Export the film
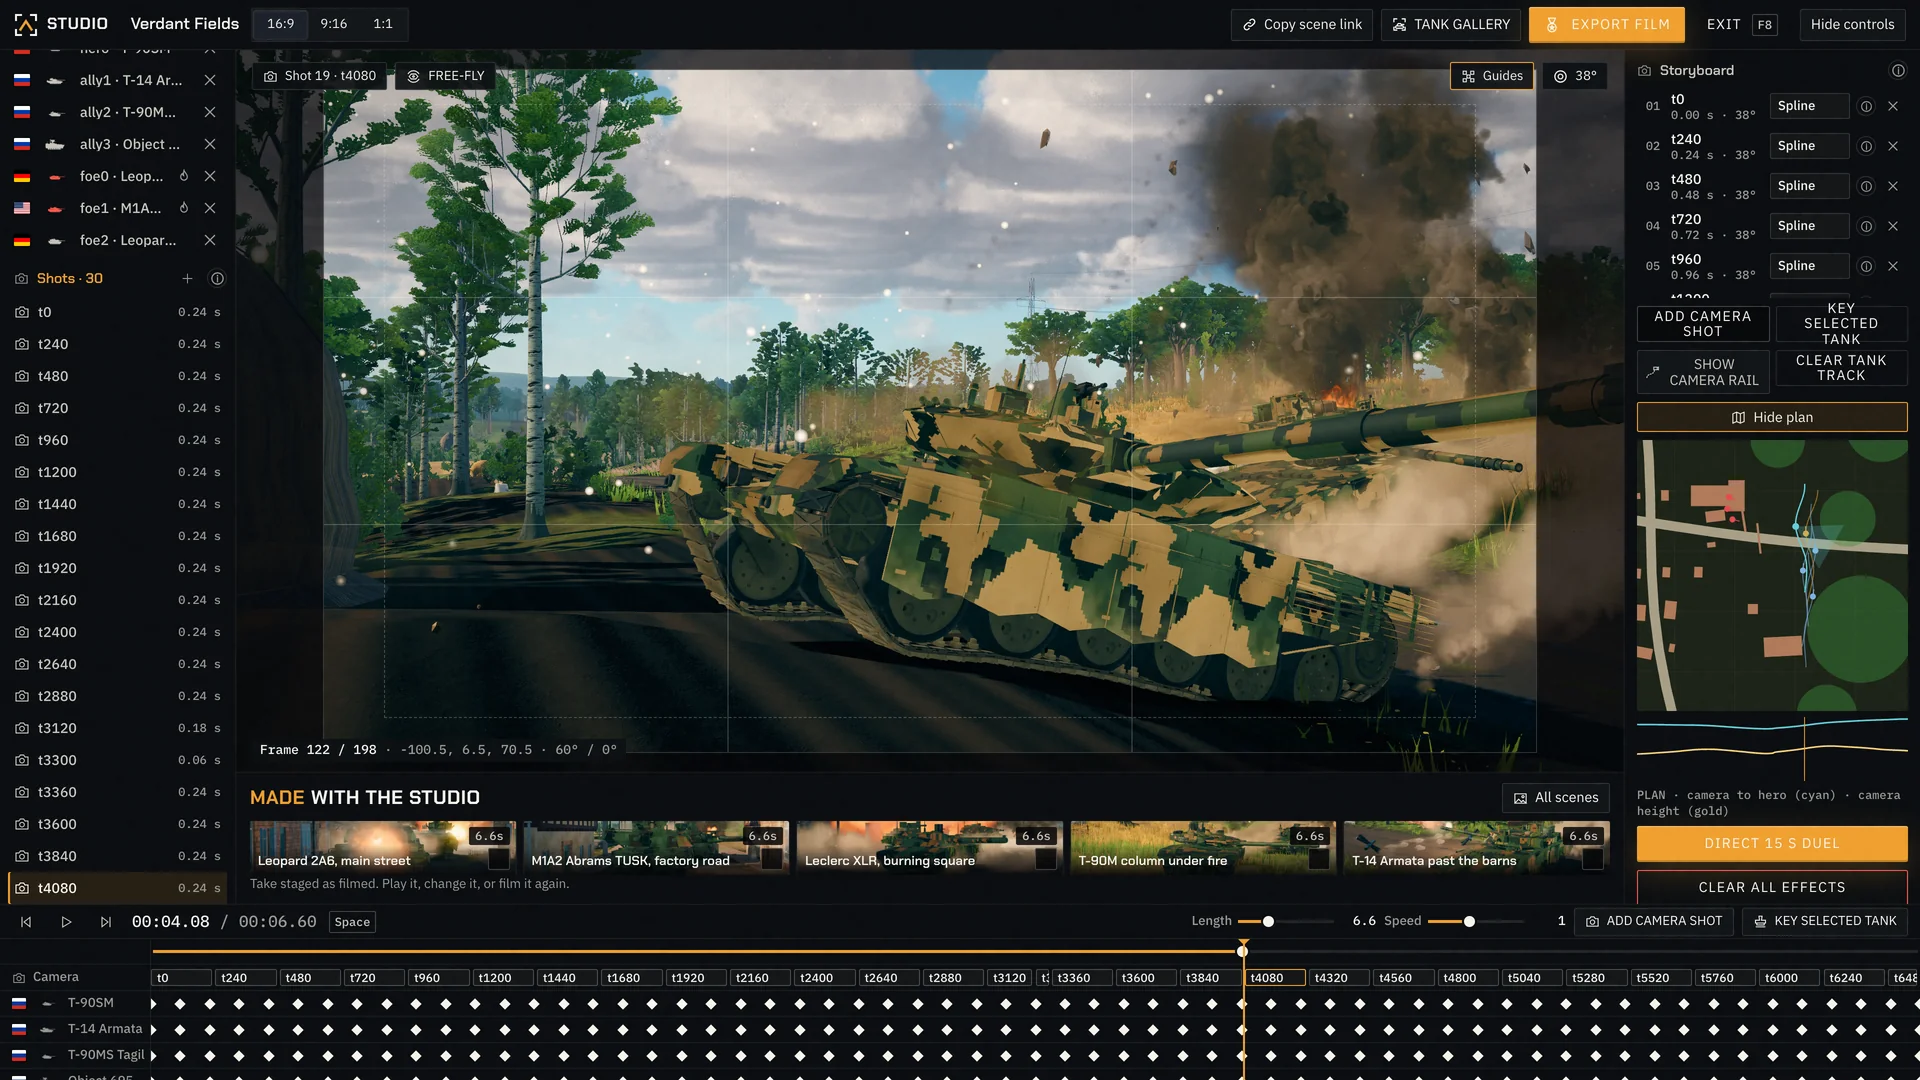The image size is (1920, 1080). (1606, 24)
